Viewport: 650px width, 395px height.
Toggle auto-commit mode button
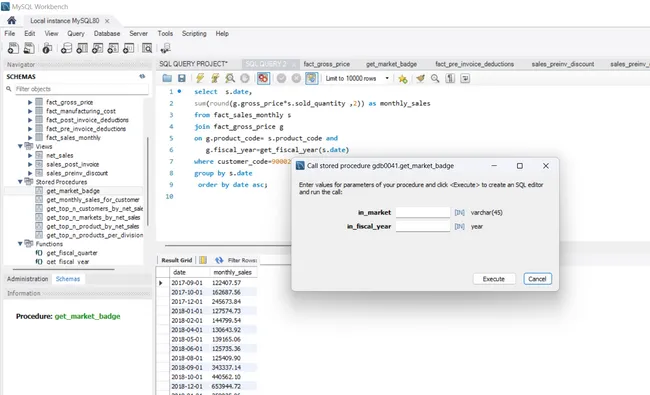[x=311, y=78]
